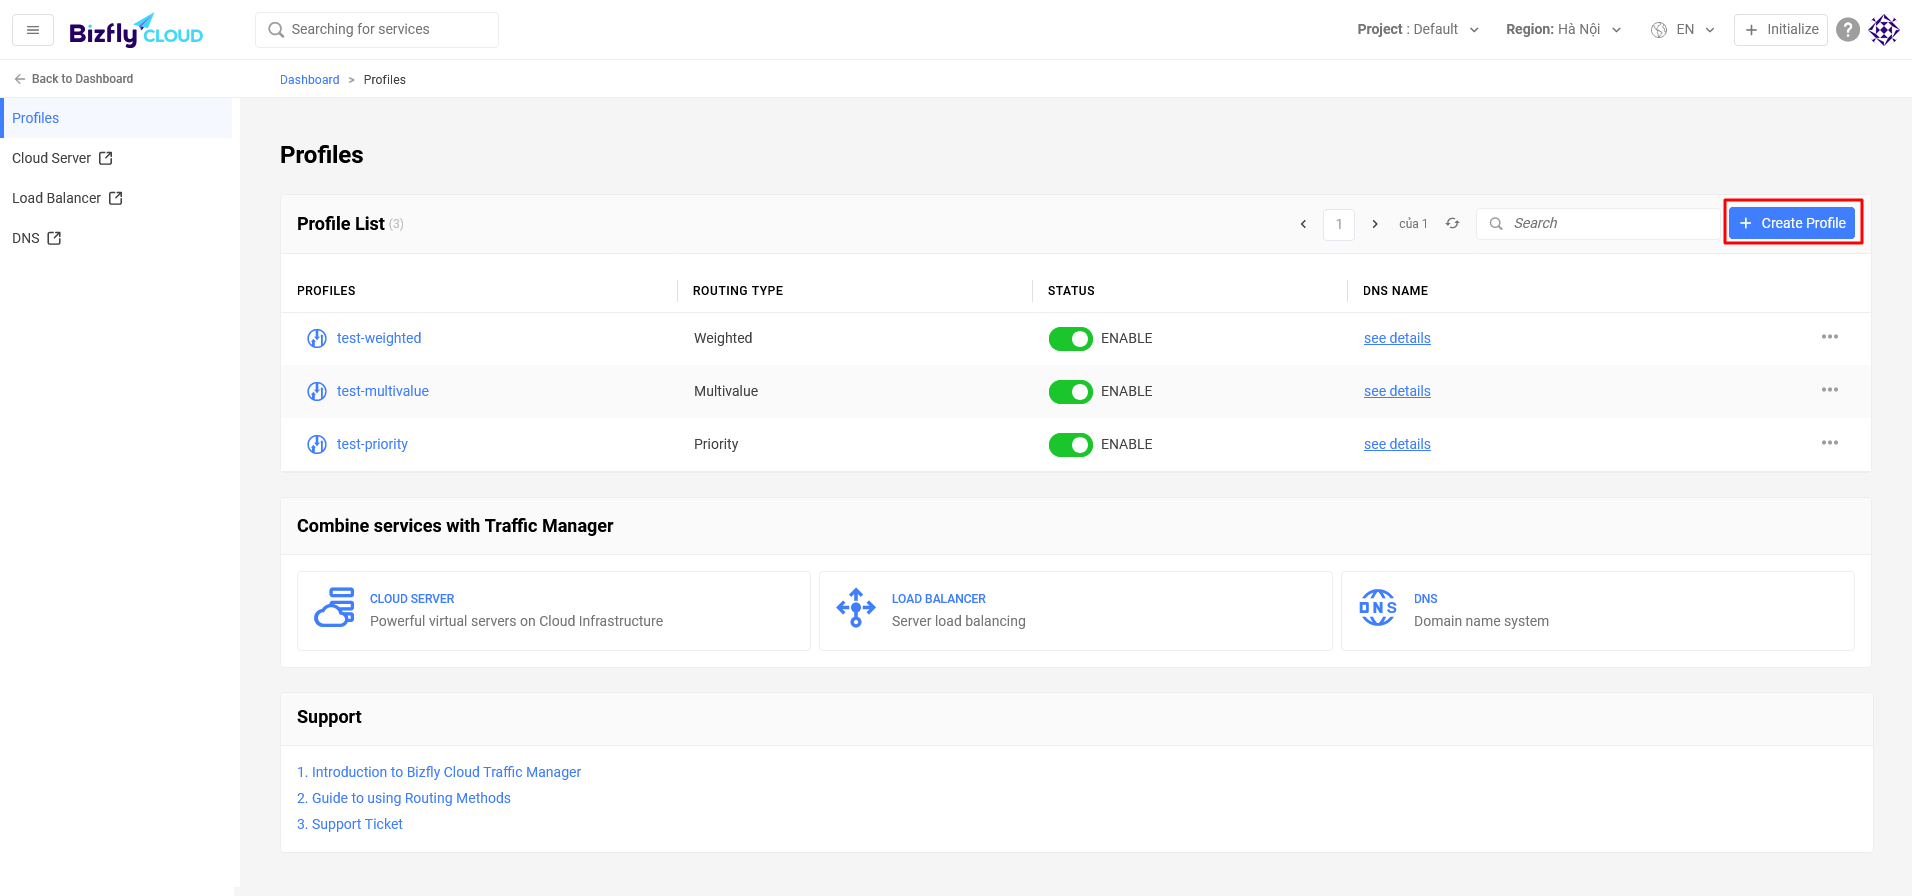Viewport: 1912px width, 896px height.
Task: Focus the profile Search field
Action: [1598, 224]
